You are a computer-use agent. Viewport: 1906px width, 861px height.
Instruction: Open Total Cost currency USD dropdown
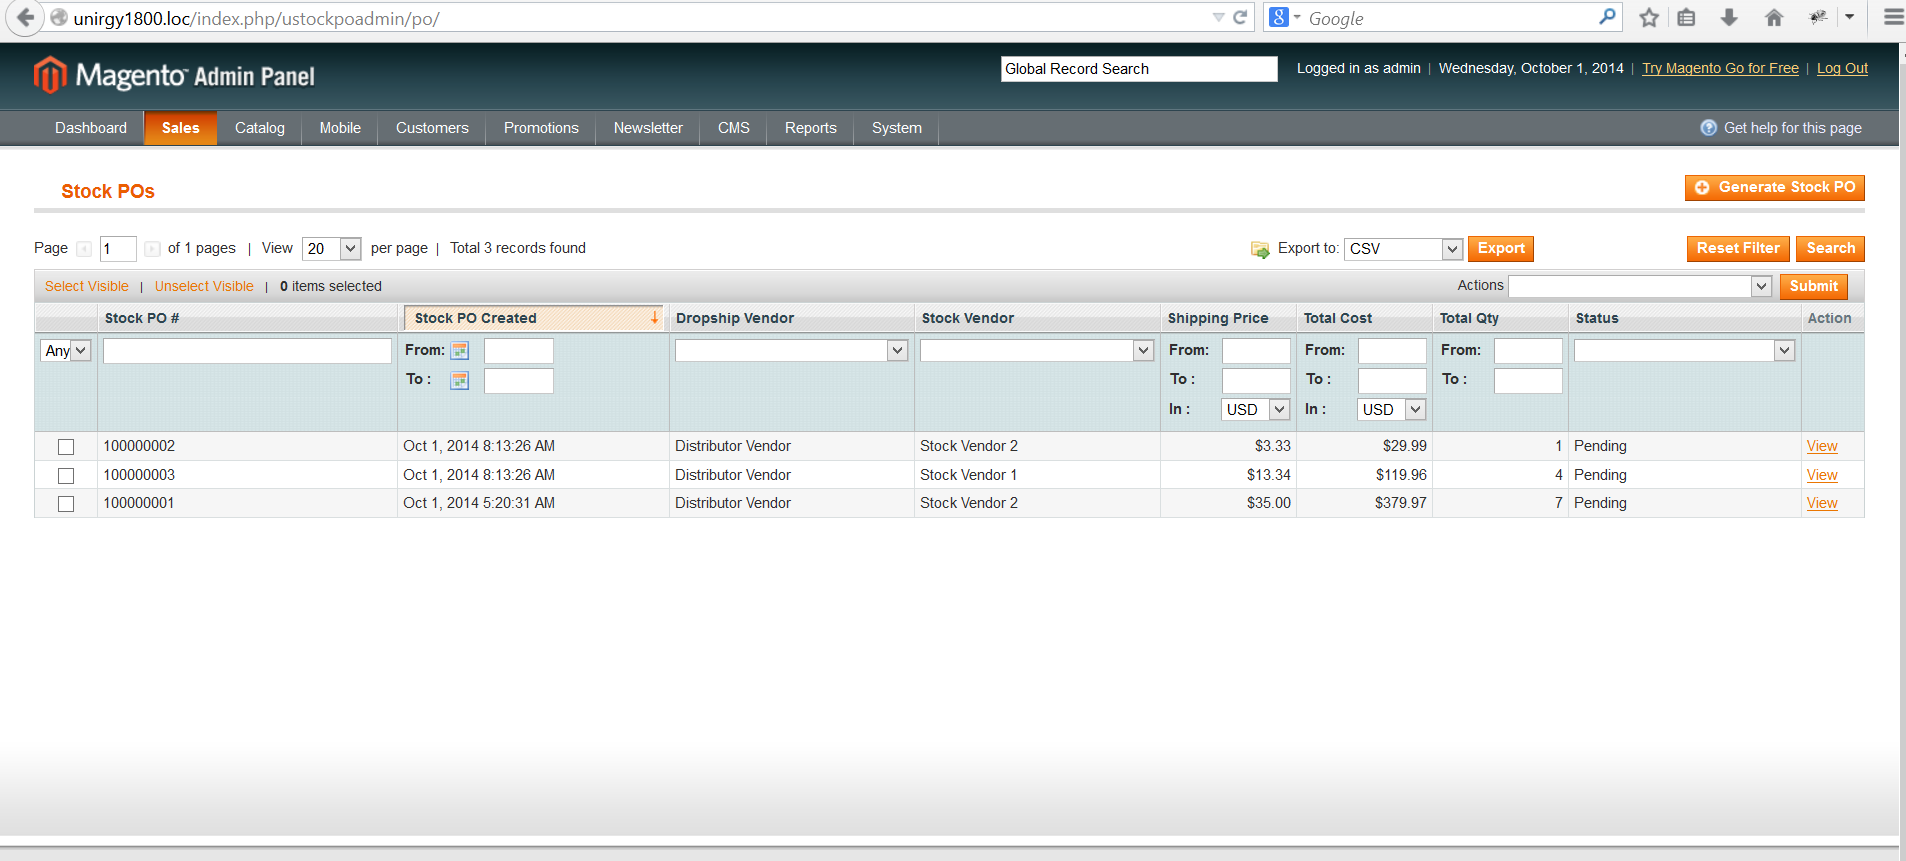coord(1392,410)
